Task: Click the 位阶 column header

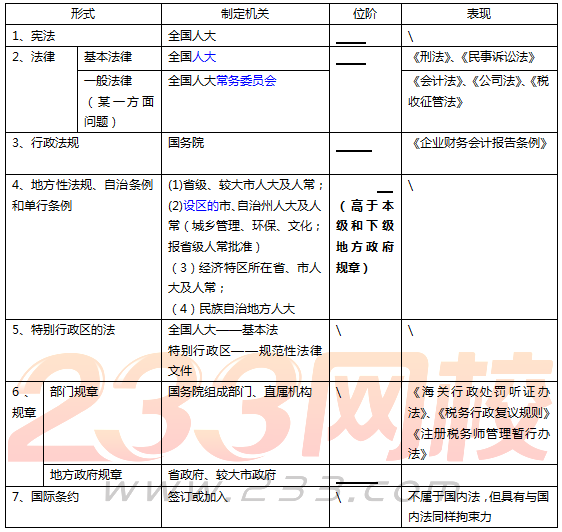Action: [365, 14]
